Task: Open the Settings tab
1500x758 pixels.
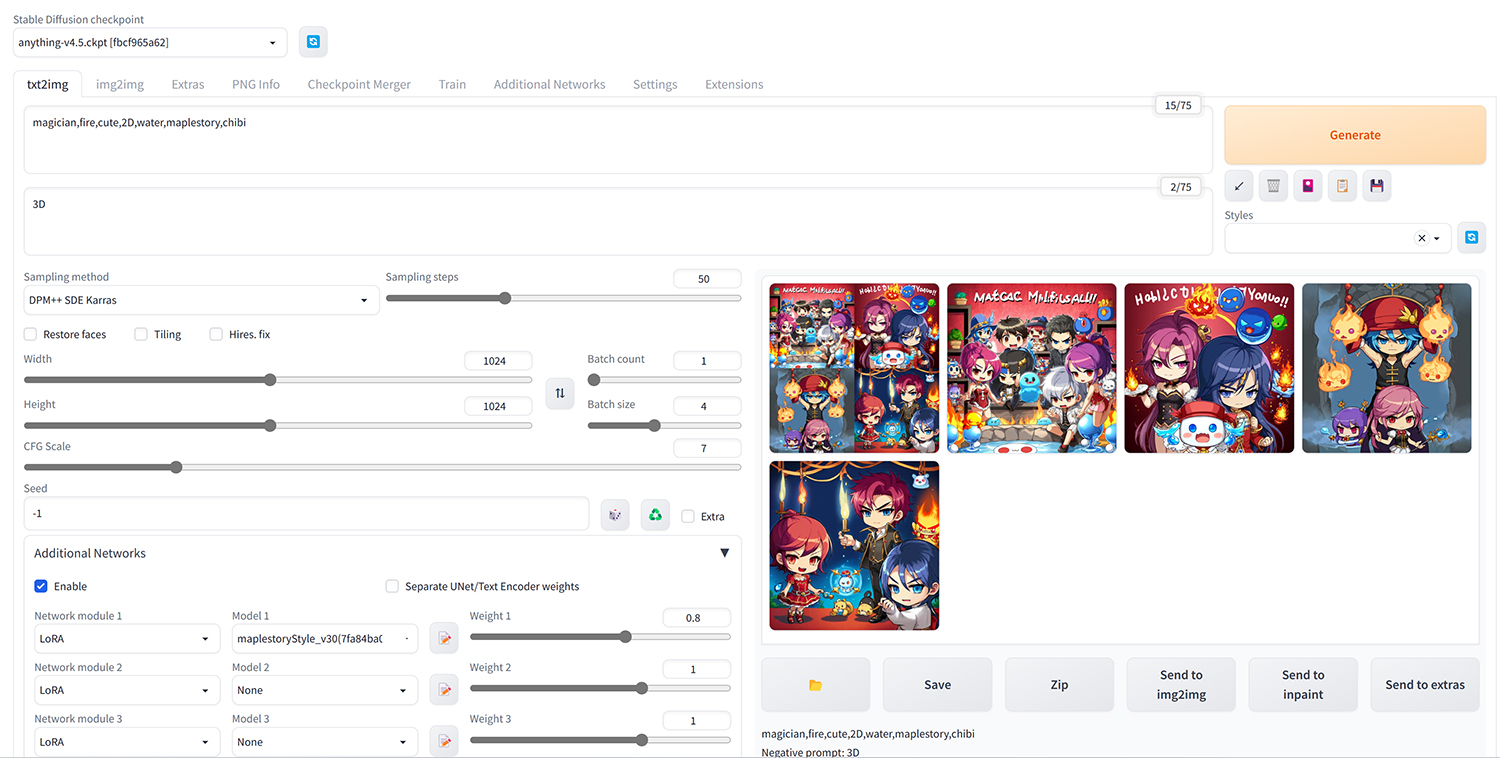Action: pyautogui.click(x=655, y=84)
